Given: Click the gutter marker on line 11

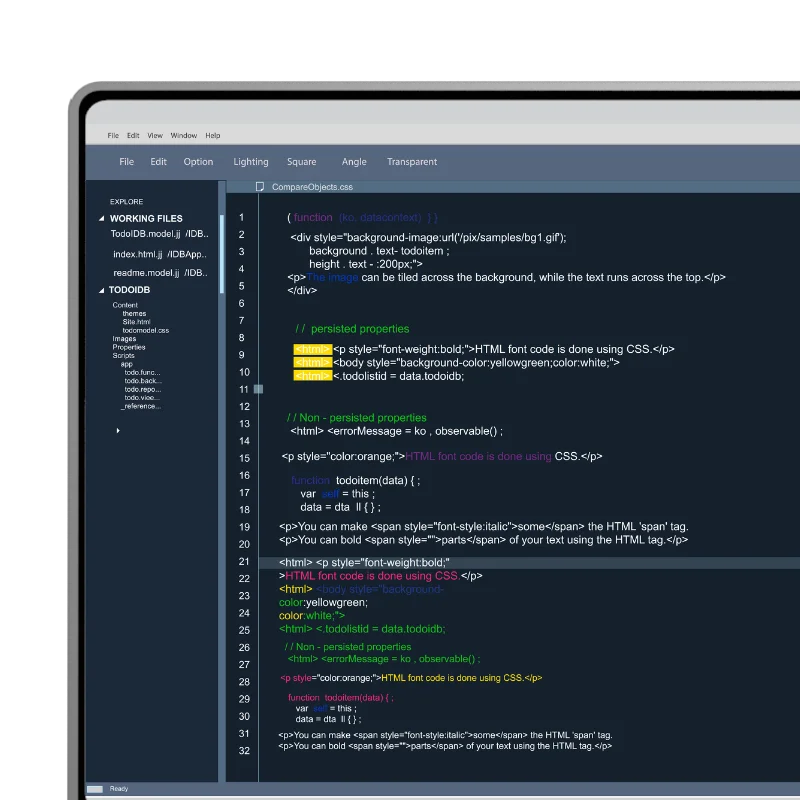Looking at the screenshot, I should (x=258, y=389).
